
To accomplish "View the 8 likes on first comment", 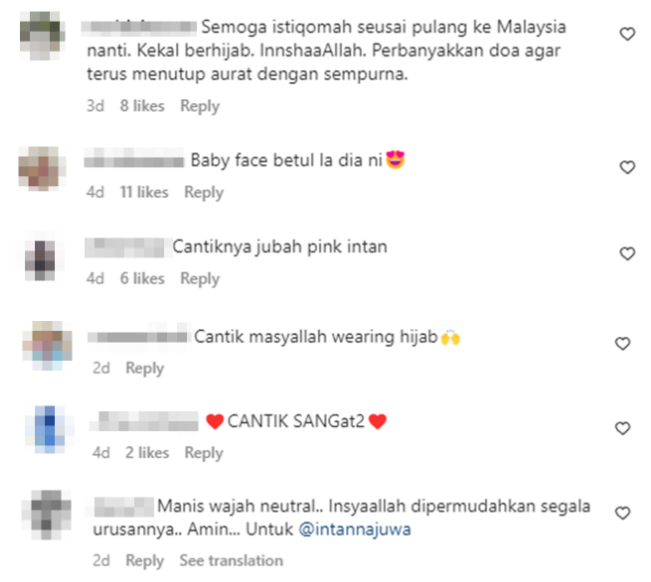I will pyautogui.click(x=142, y=106).
